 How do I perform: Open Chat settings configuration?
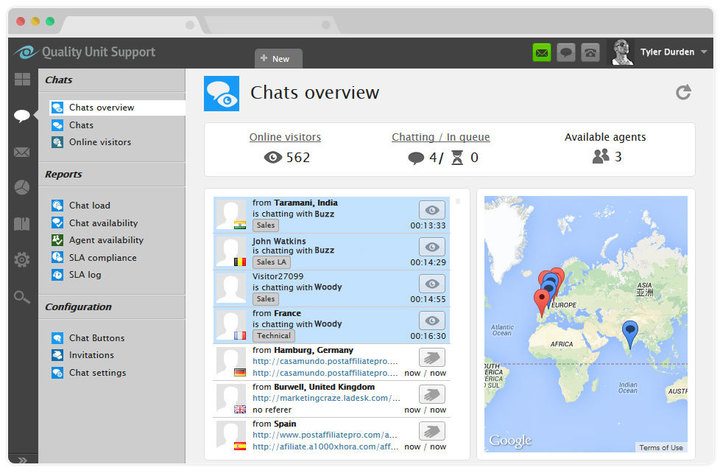point(97,372)
